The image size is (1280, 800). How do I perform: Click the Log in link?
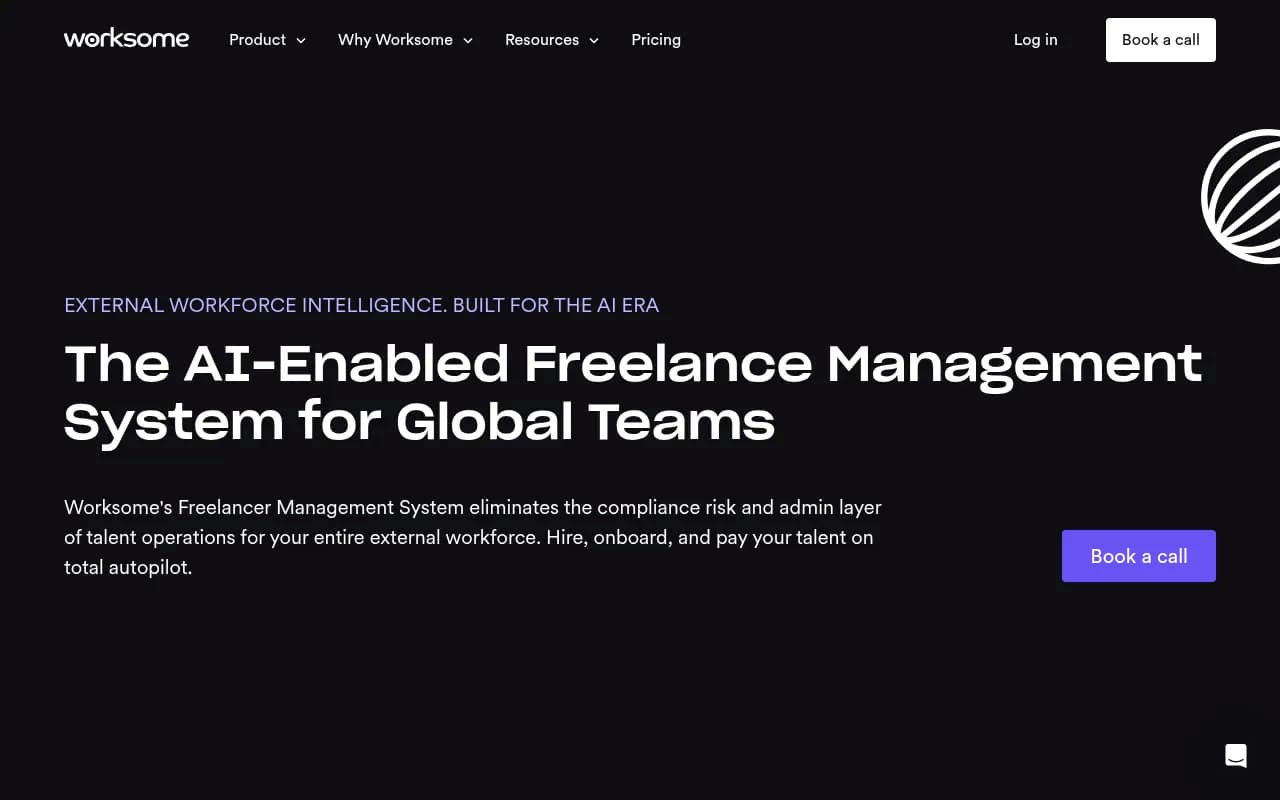[x=1035, y=40]
